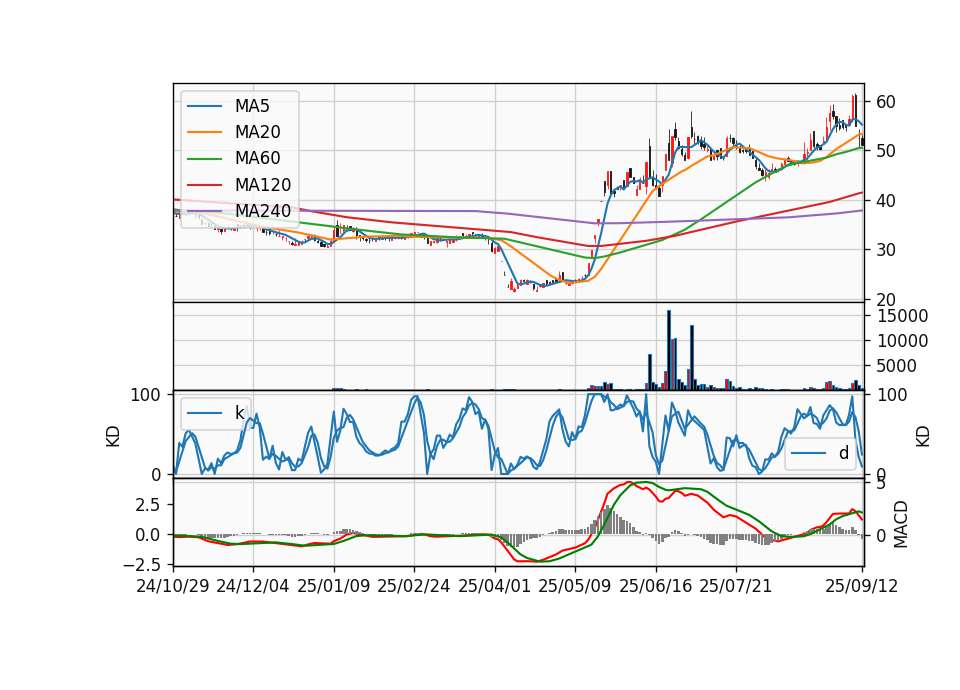Screen dimensions: 960x690
Task: Click the 50 price axis tick
Action: click(x=886, y=151)
